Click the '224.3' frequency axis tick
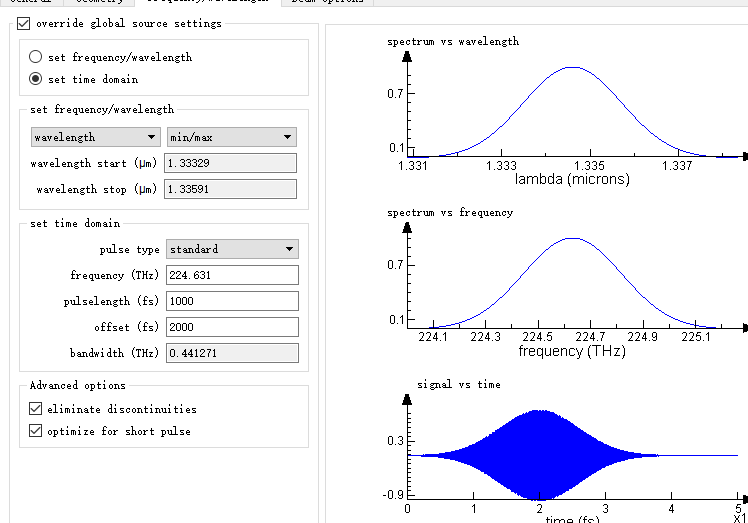This screenshot has height=523, width=748. tap(486, 337)
